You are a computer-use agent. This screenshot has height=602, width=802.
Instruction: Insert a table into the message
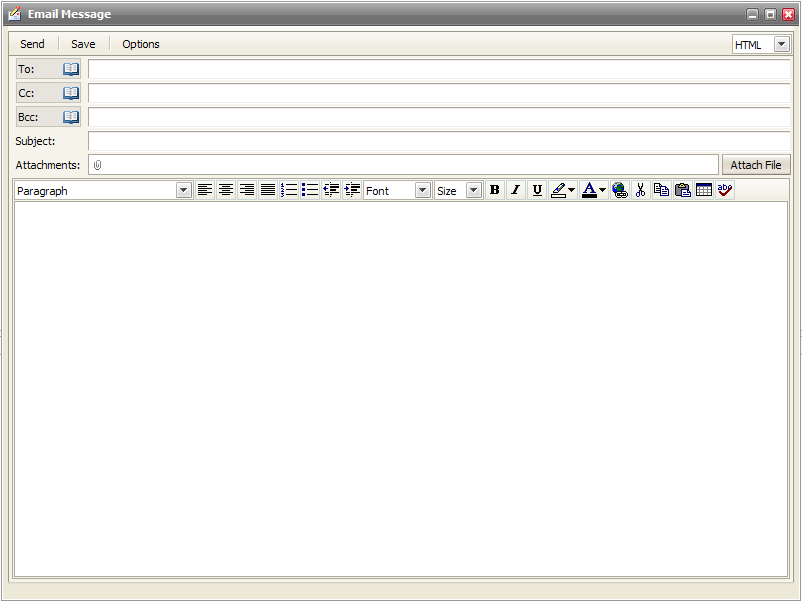point(704,190)
